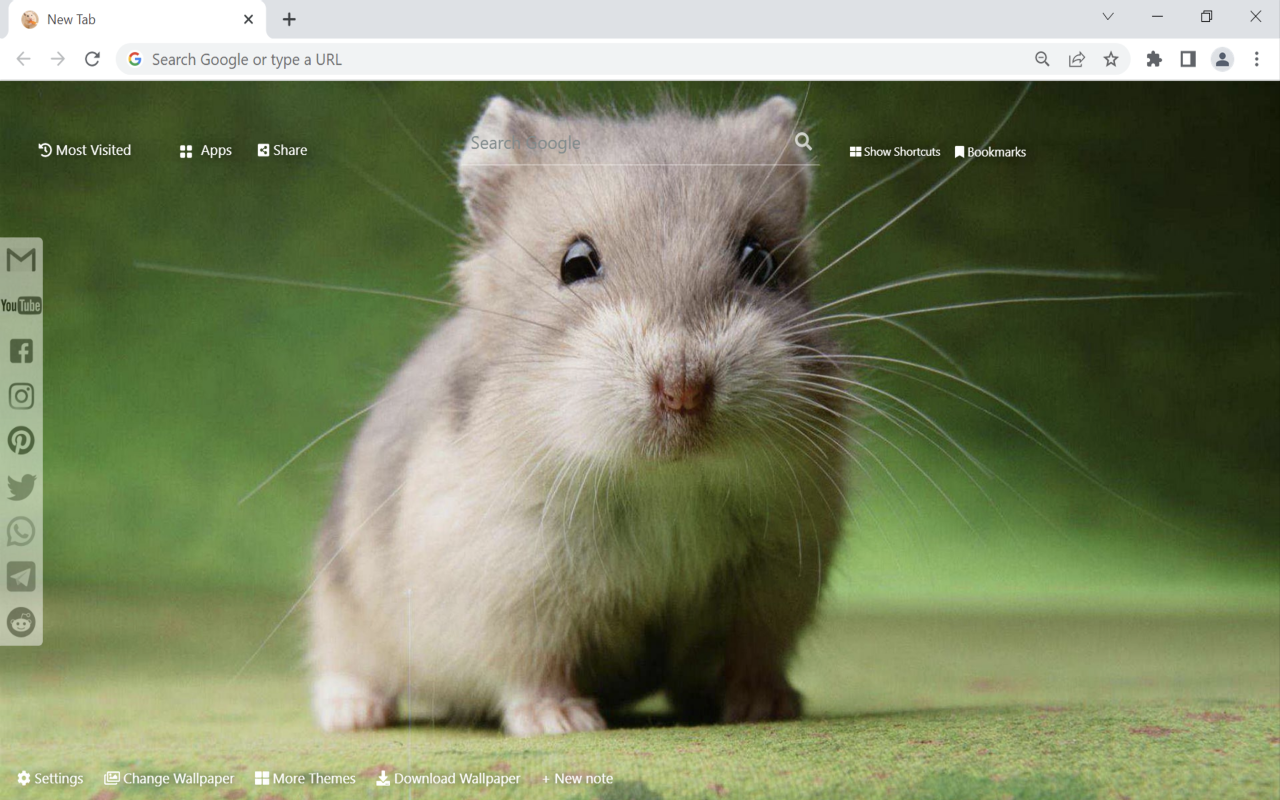Open the profile avatar menu

[1222, 60]
